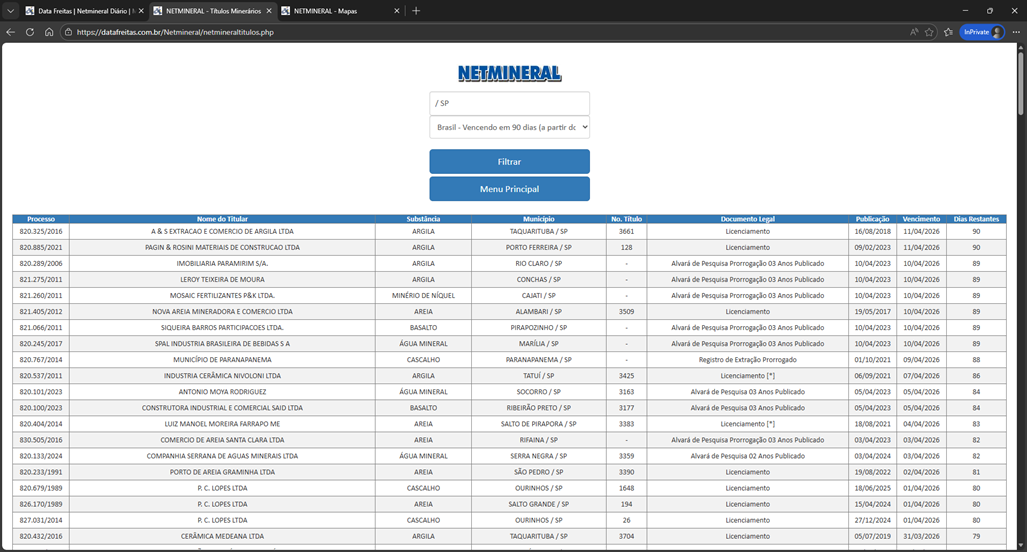Image resolution: width=1027 pixels, height=552 pixels.
Task: Click the Substância column header
Action: [423, 219]
